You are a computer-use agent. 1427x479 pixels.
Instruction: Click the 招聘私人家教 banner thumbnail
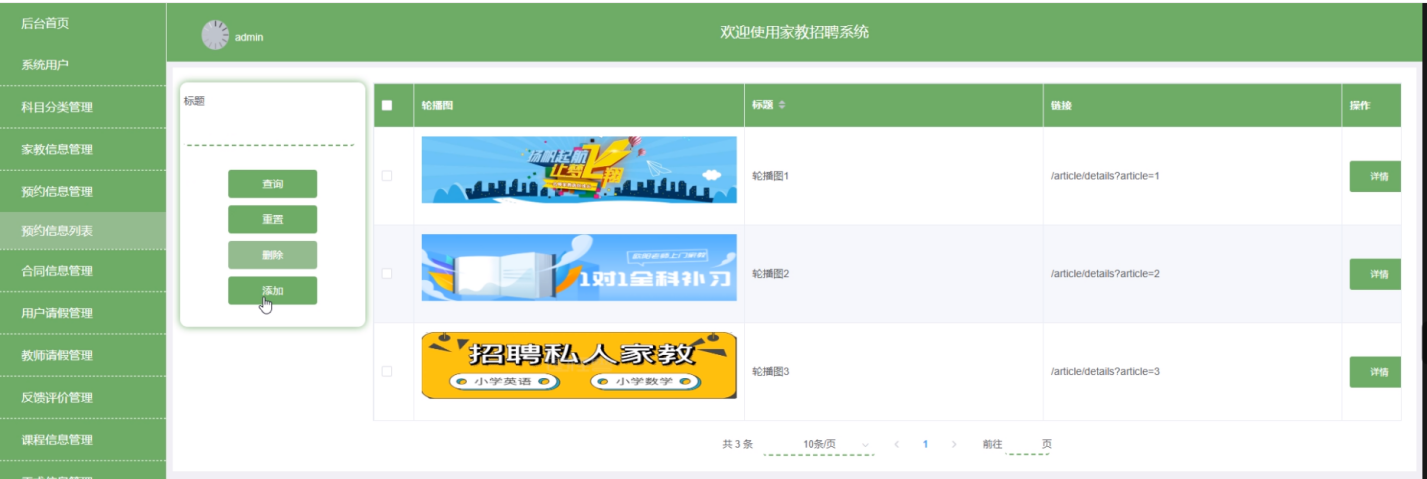(579, 365)
